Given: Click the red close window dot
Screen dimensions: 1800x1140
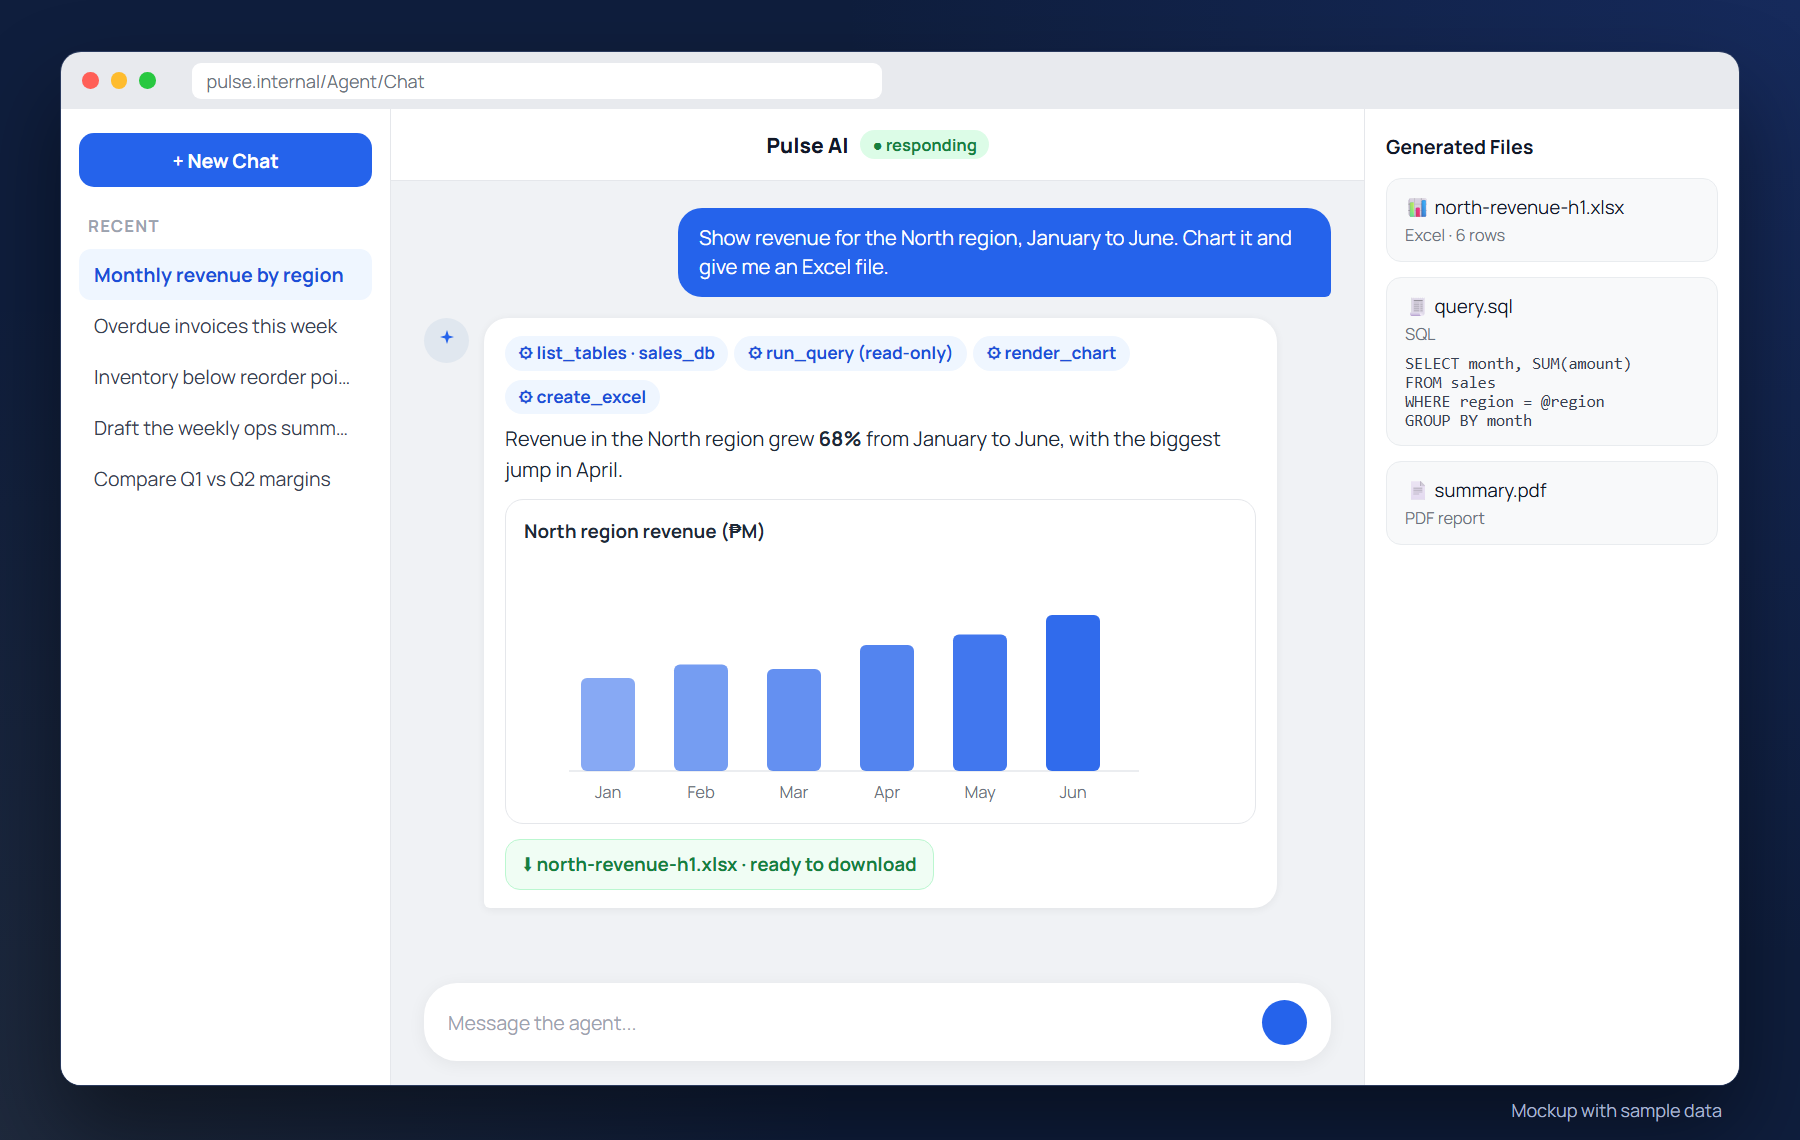Looking at the screenshot, I should click(x=91, y=81).
